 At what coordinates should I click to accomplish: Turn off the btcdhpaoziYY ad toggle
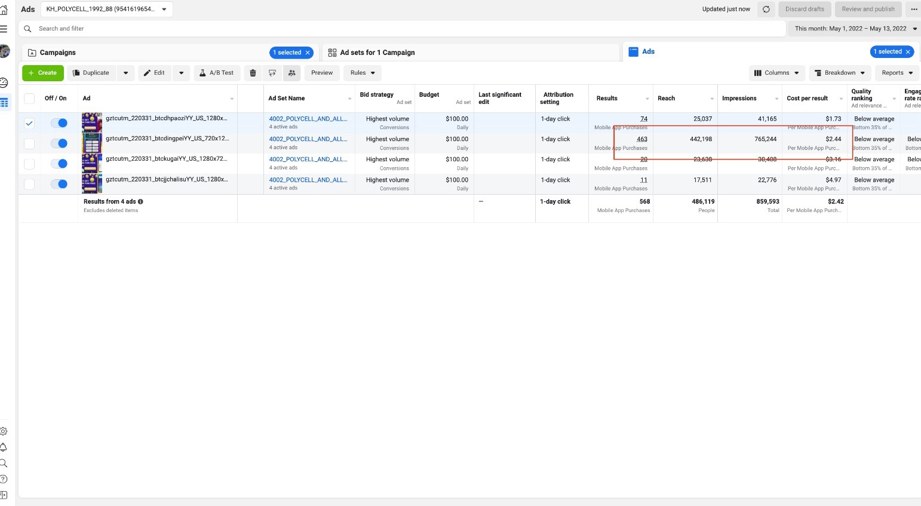59,123
